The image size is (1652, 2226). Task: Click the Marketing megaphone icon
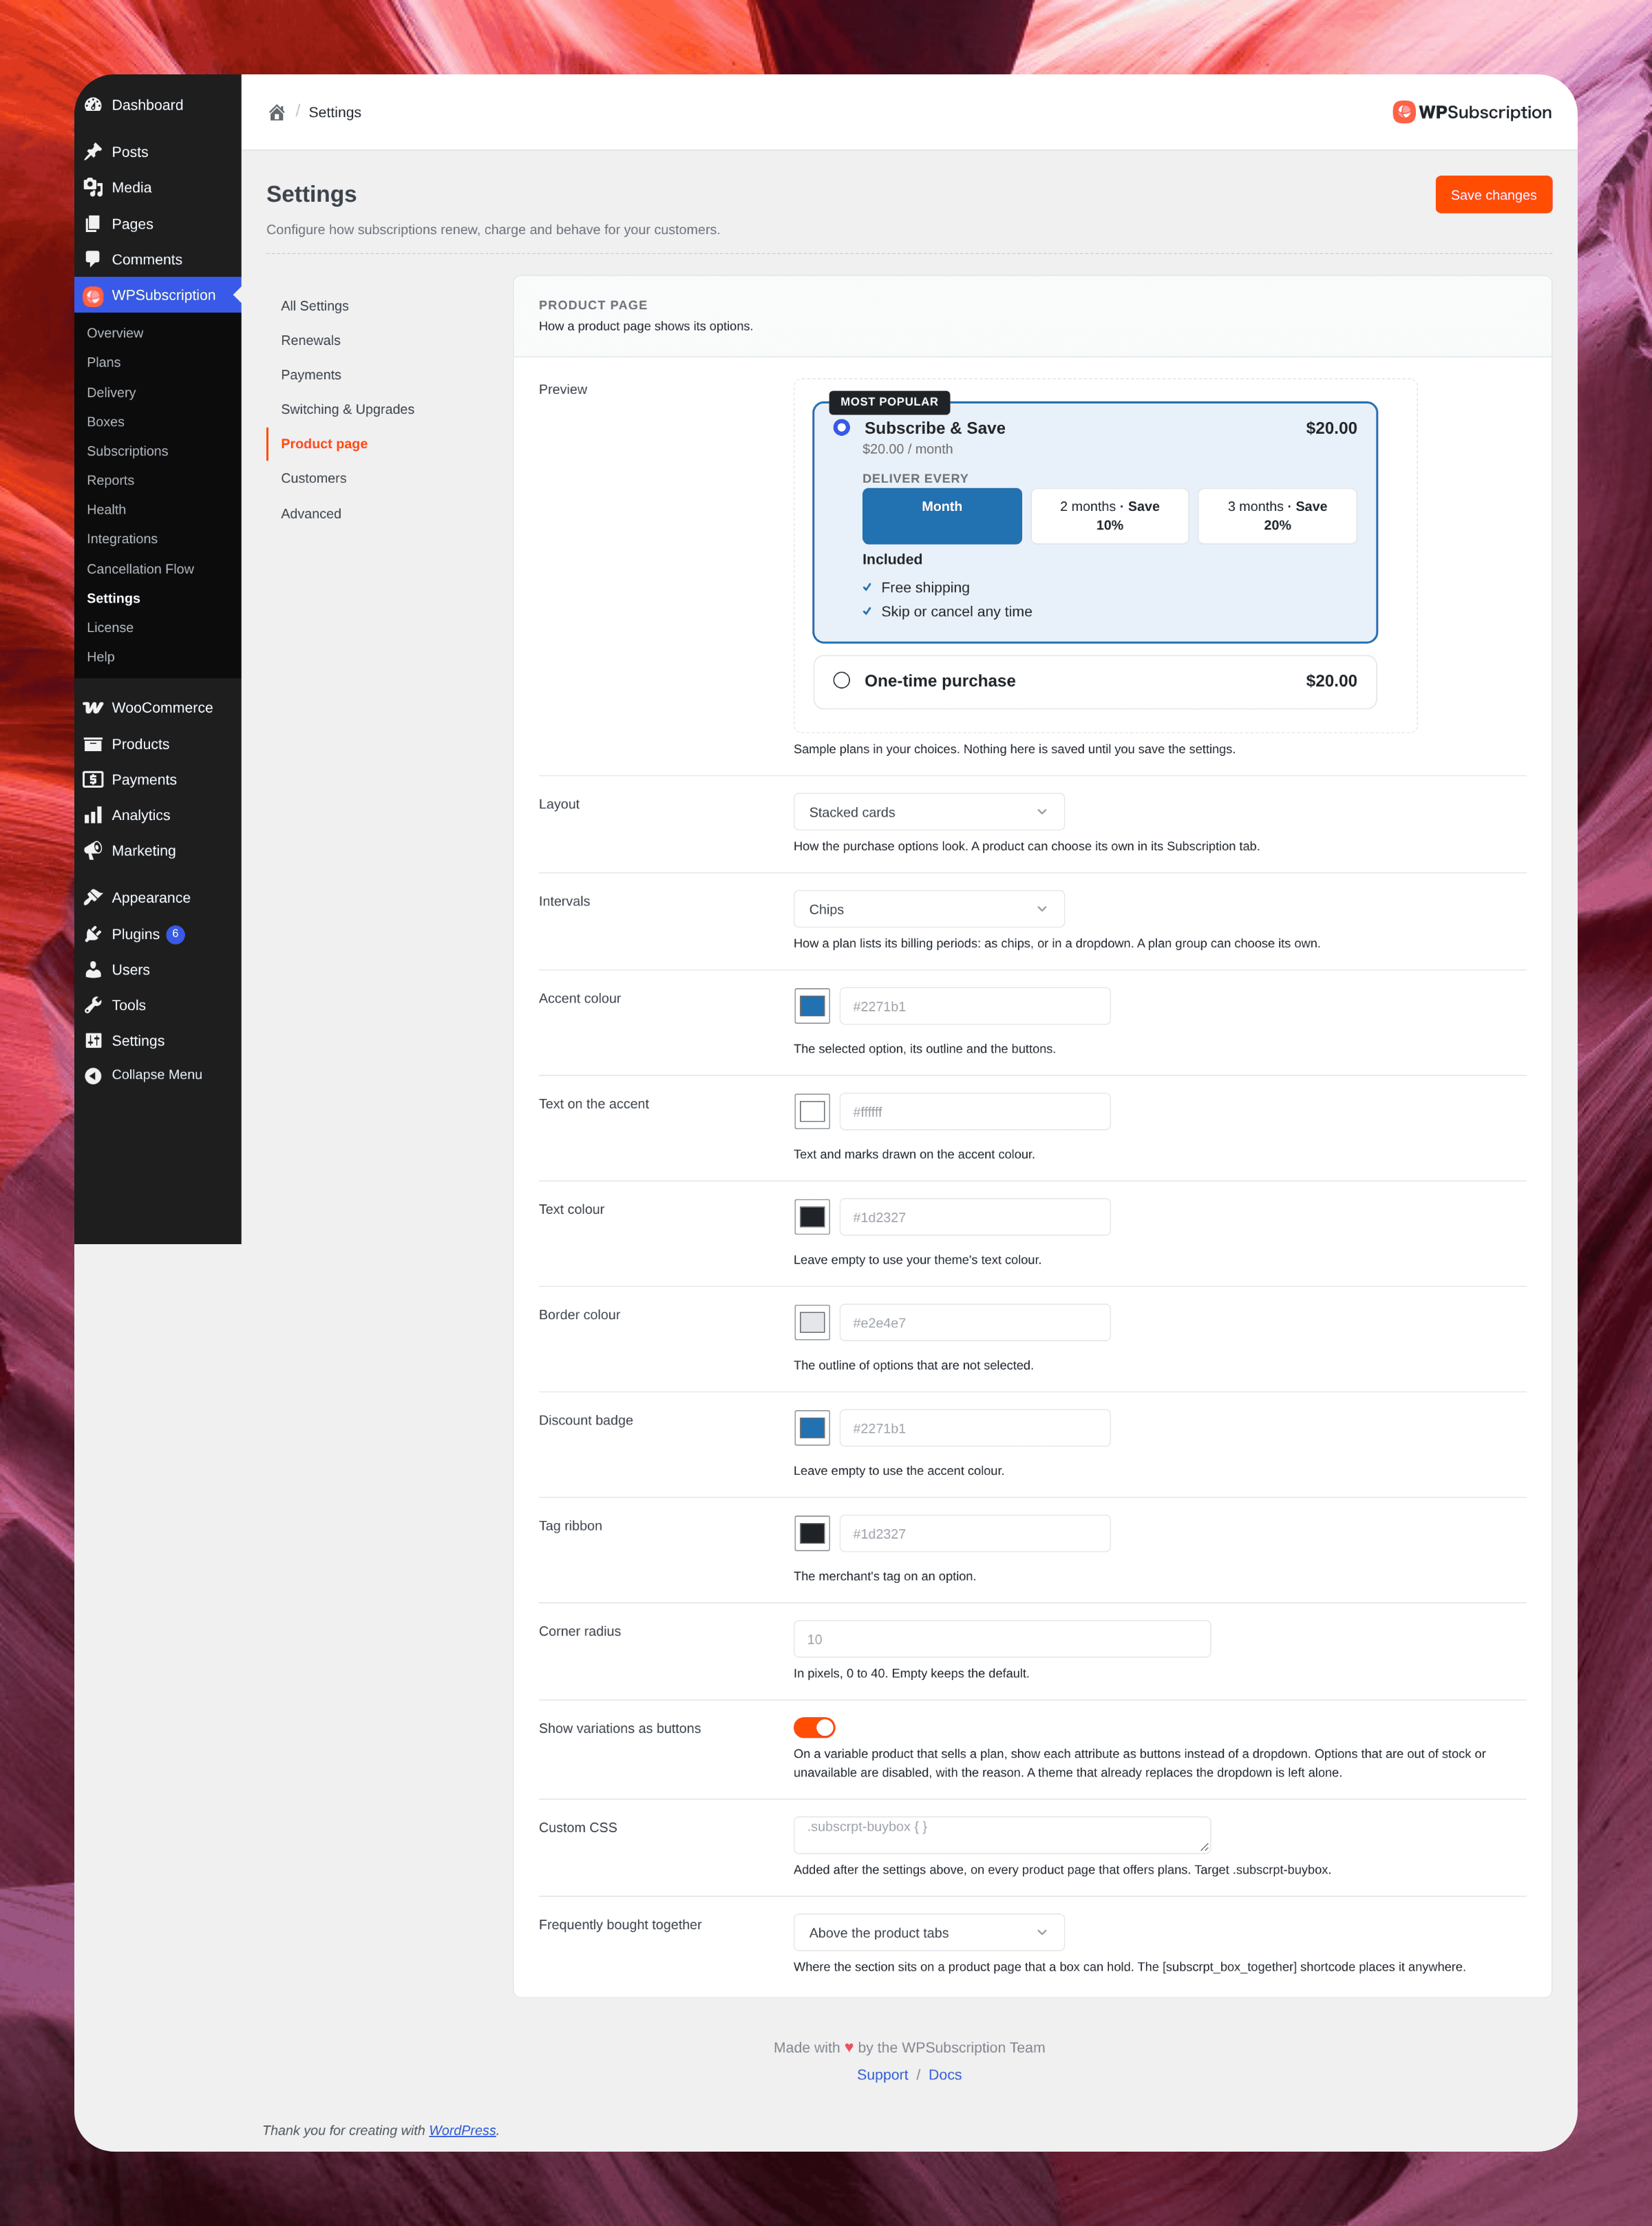coord(93,850)
